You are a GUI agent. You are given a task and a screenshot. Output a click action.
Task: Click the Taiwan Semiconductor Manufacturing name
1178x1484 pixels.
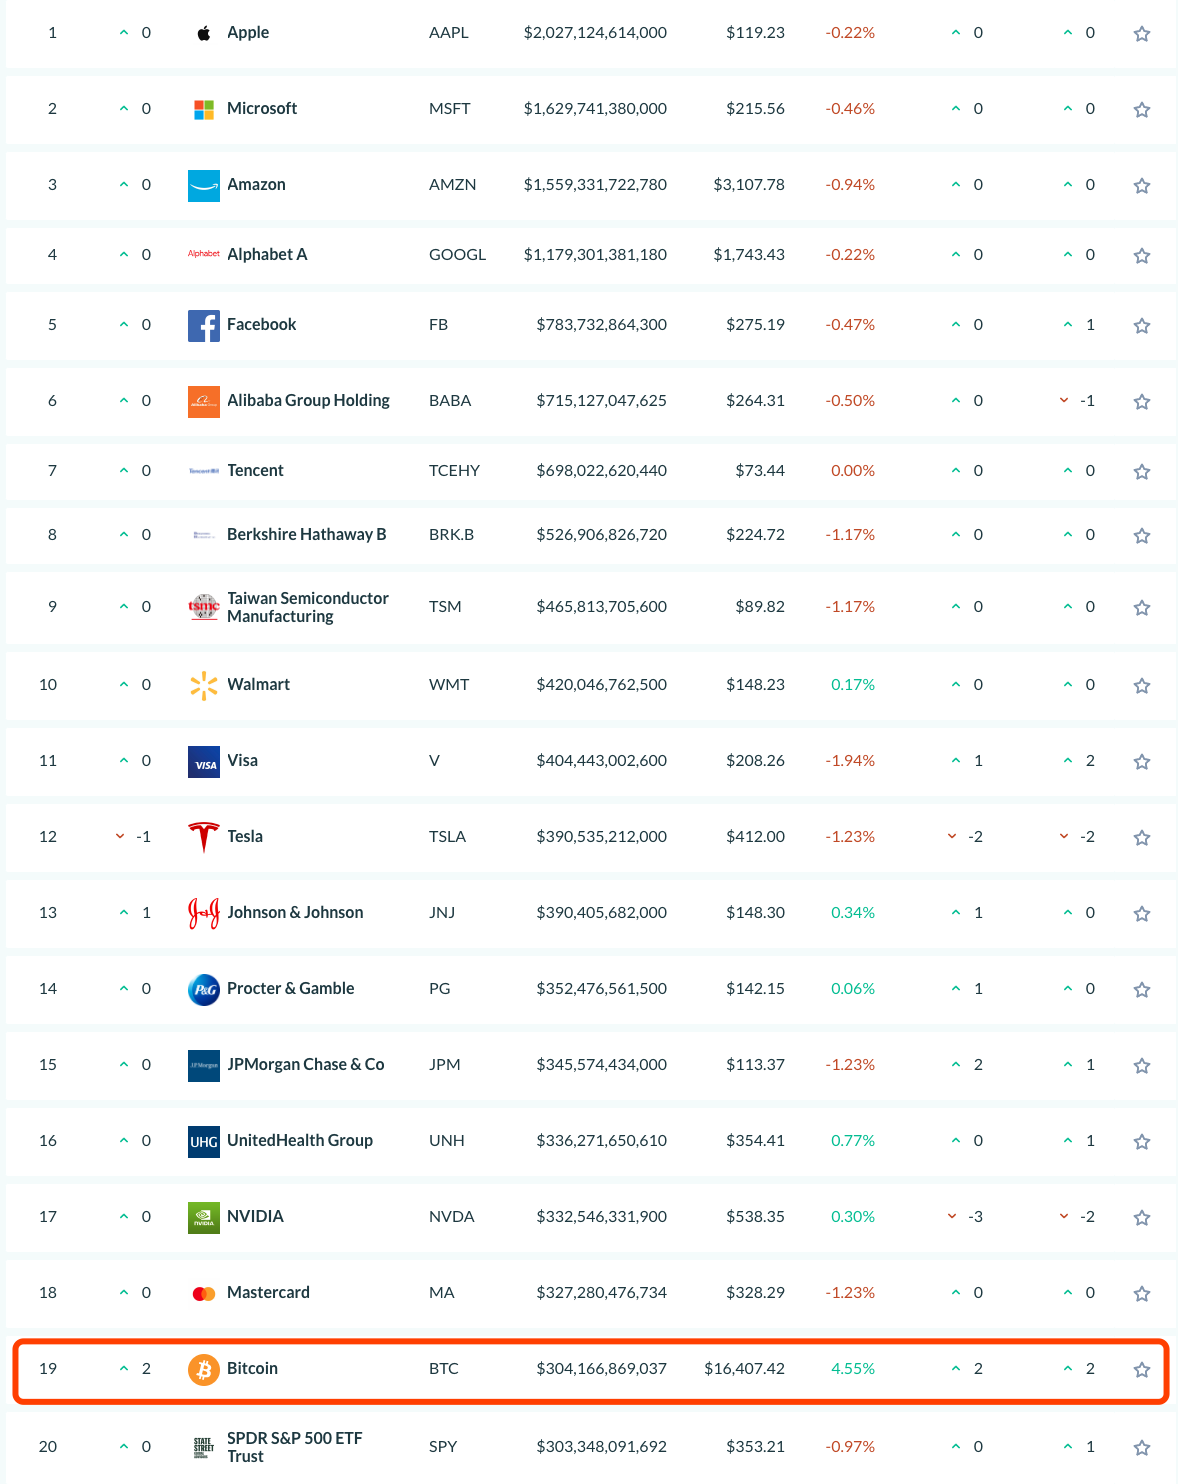308,607
